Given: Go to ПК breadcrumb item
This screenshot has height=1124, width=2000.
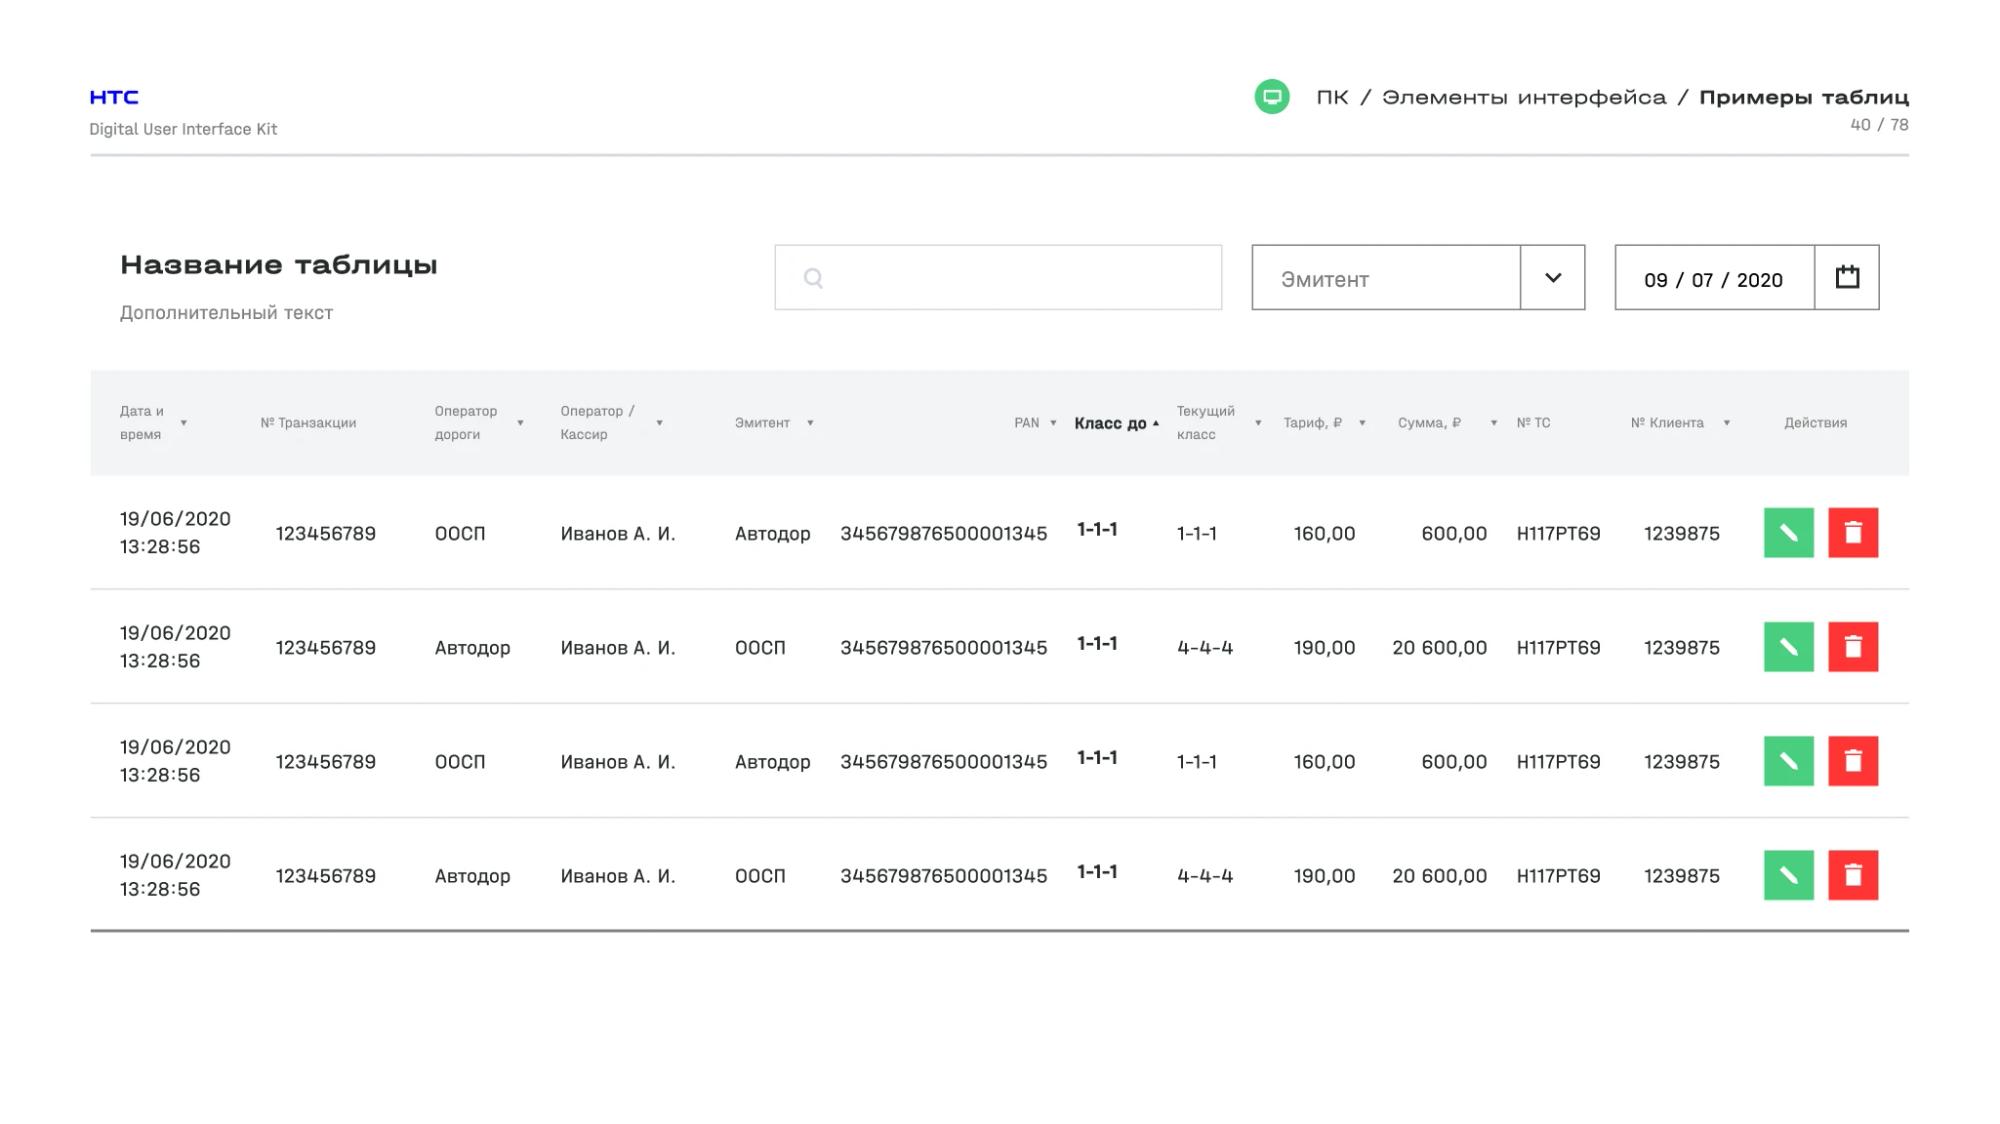Looking at the screenshot, I should pos(1332,97).
